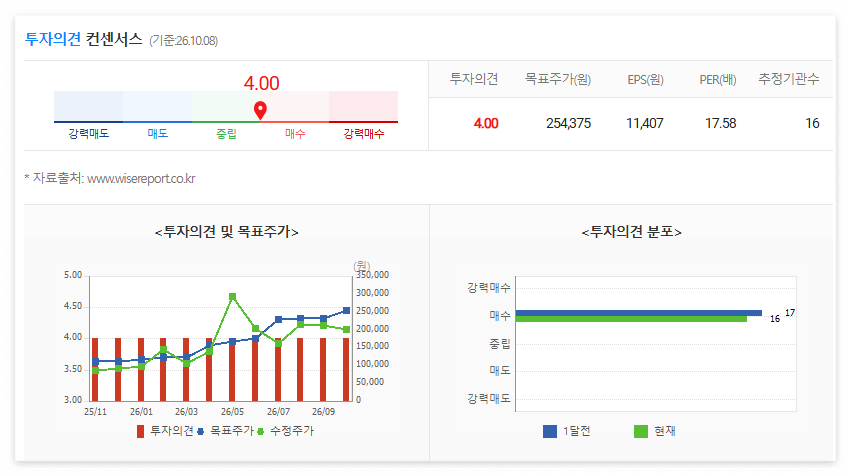This screenshot has width=851, height=476.
Task: Click the green peak point near 26/05
Action: pos(232,296)
